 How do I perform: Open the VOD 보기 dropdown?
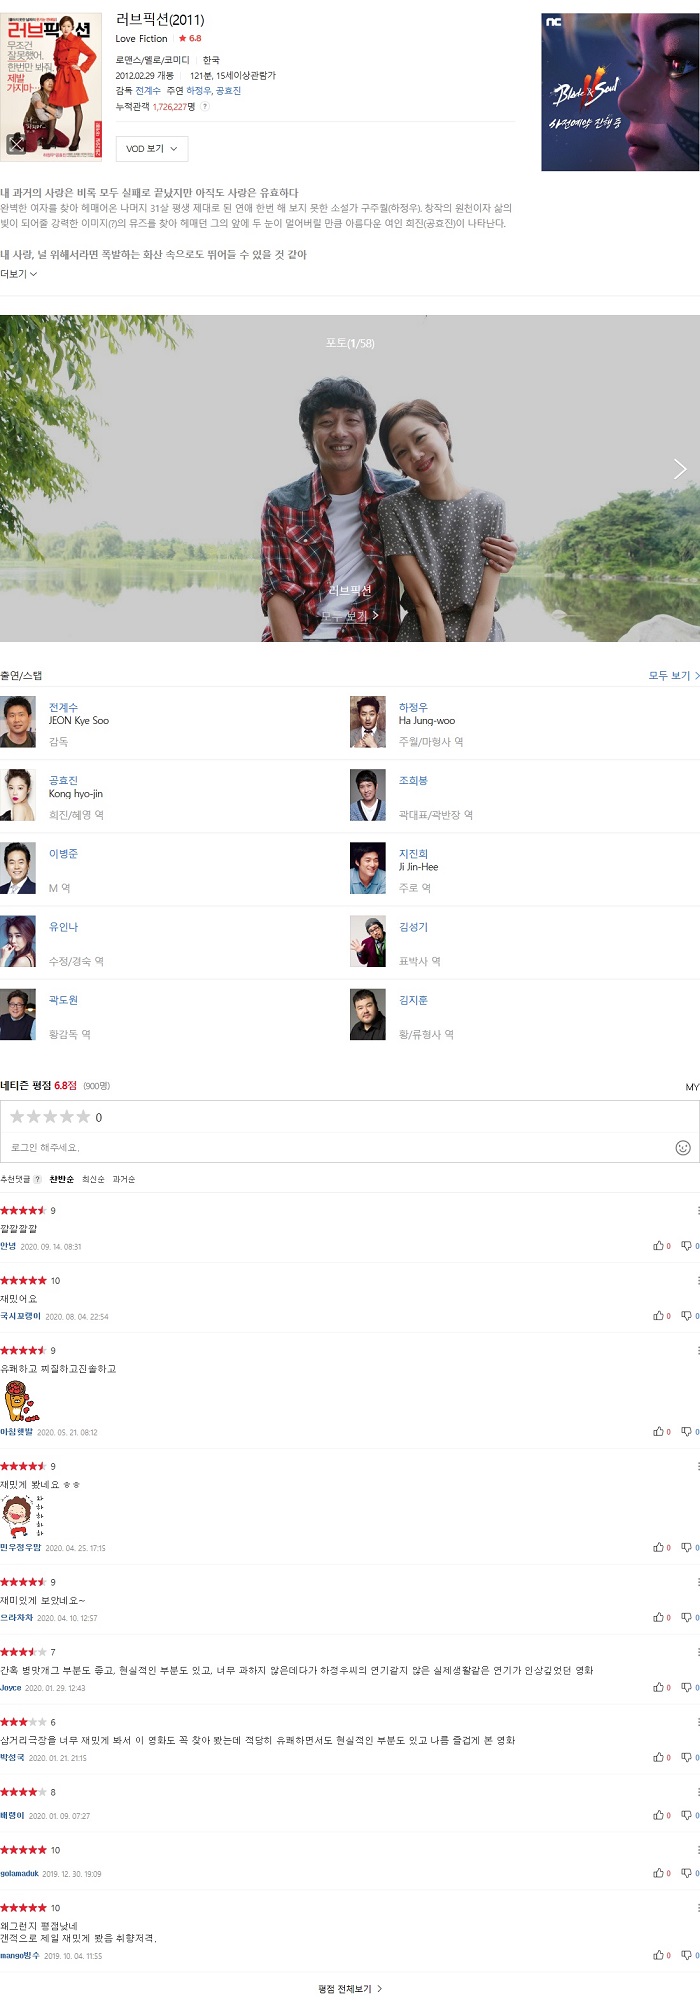click(152, 149)
